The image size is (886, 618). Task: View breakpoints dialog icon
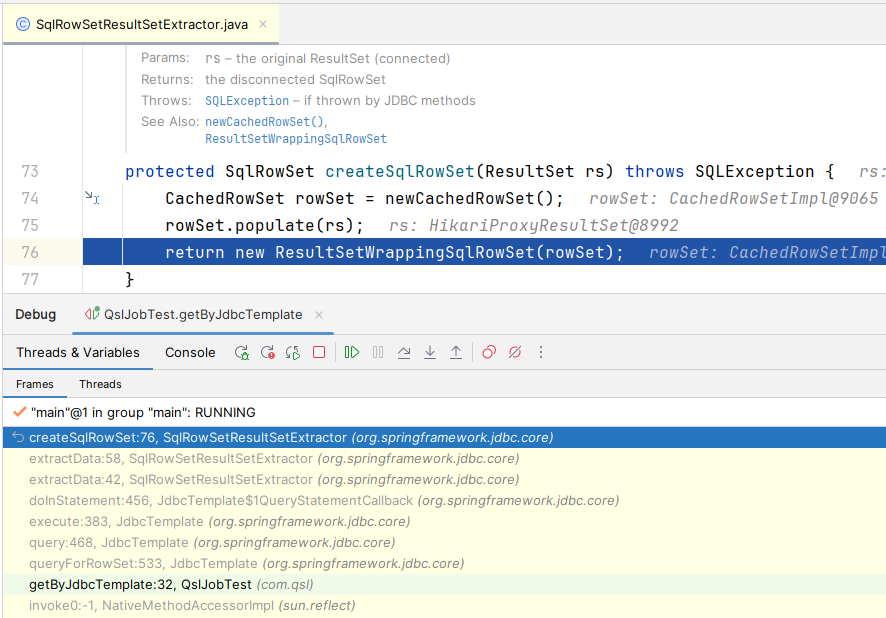(x=489, y=352)
